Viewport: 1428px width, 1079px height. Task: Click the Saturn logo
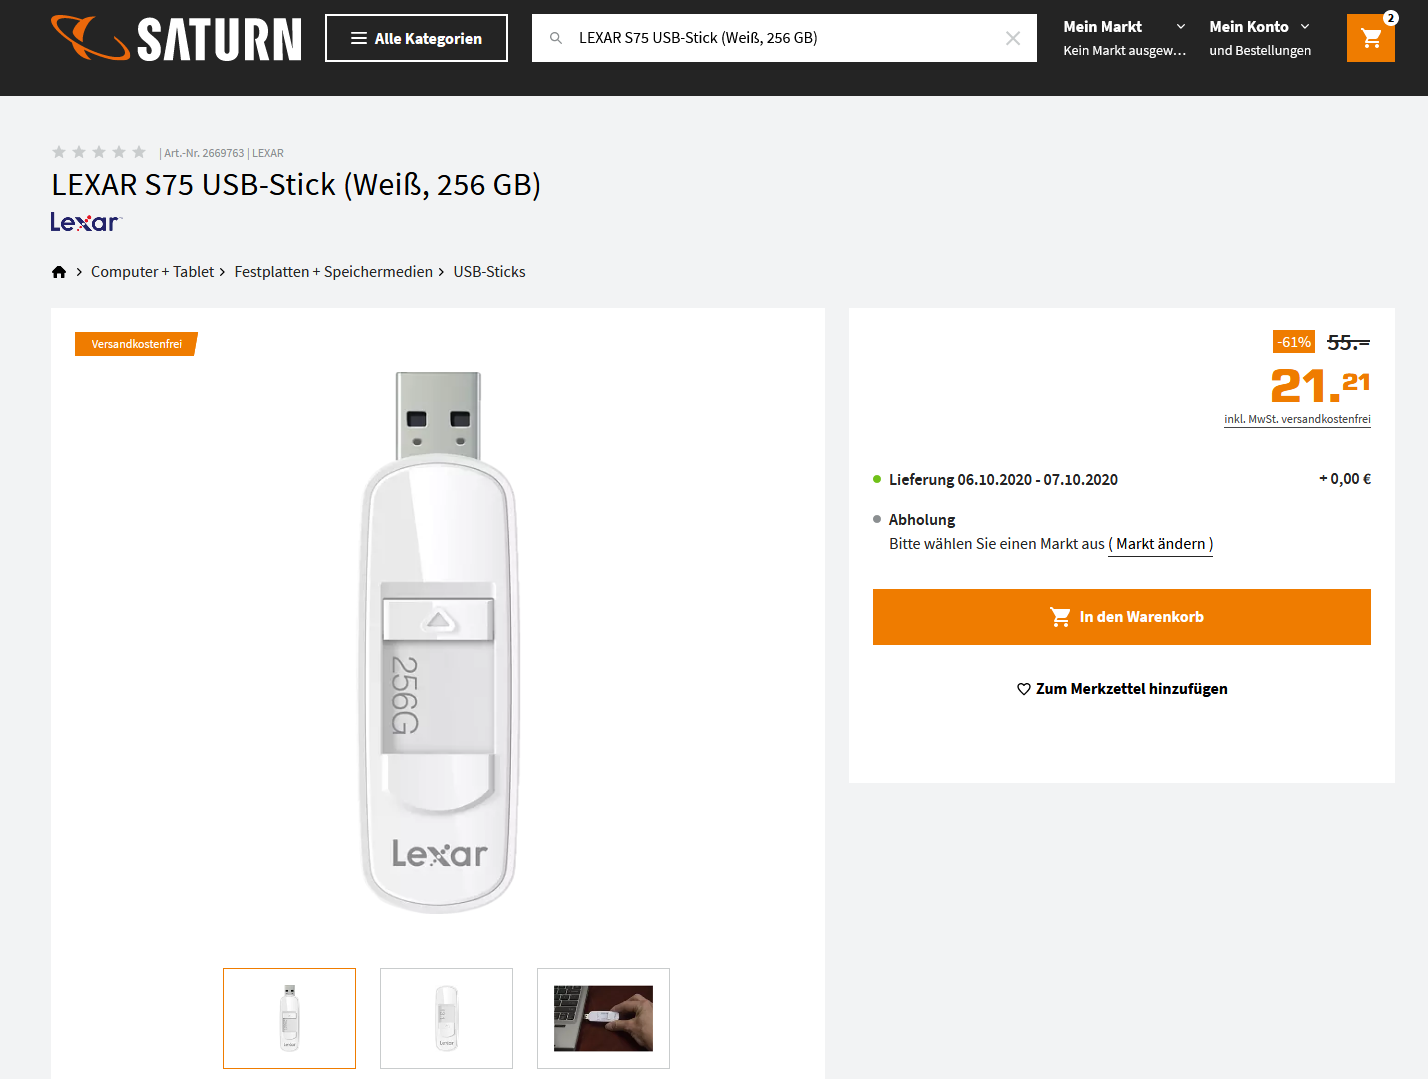(x=176, y=39)
